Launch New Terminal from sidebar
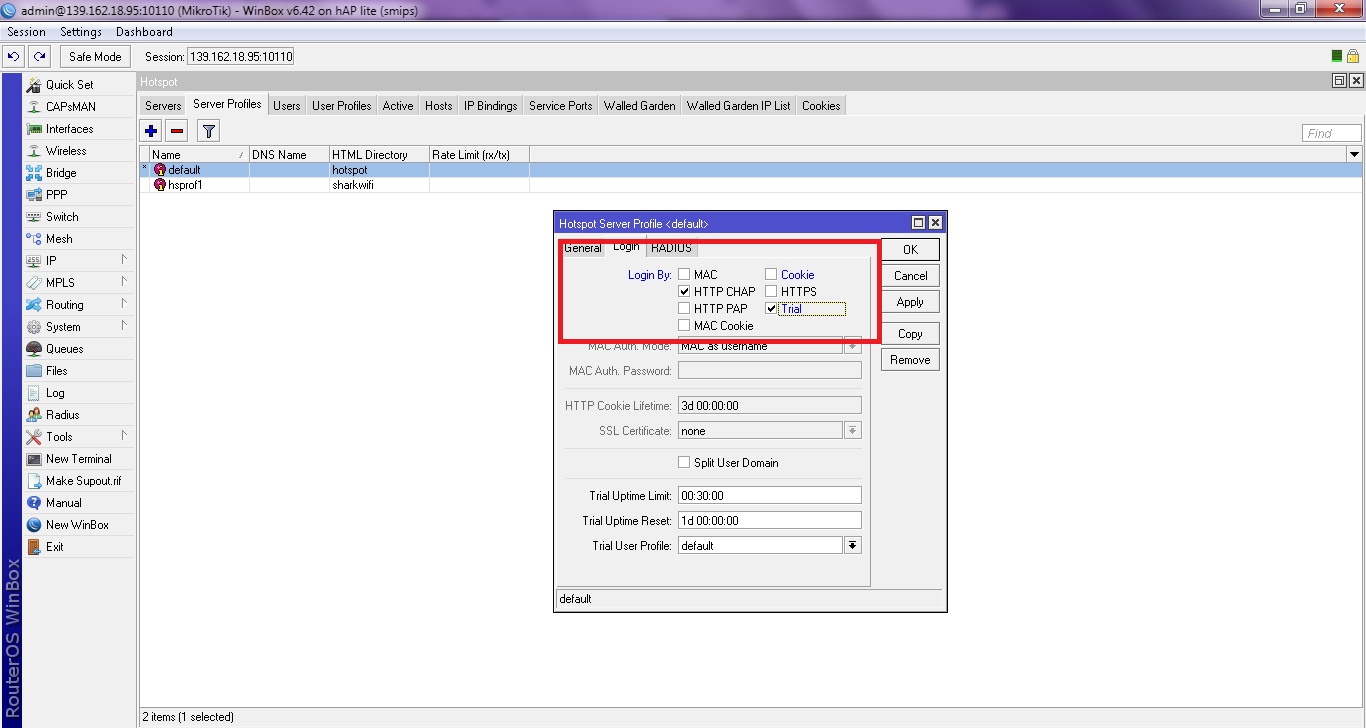This screenshot has width=1366, height=728. (78, 459)
